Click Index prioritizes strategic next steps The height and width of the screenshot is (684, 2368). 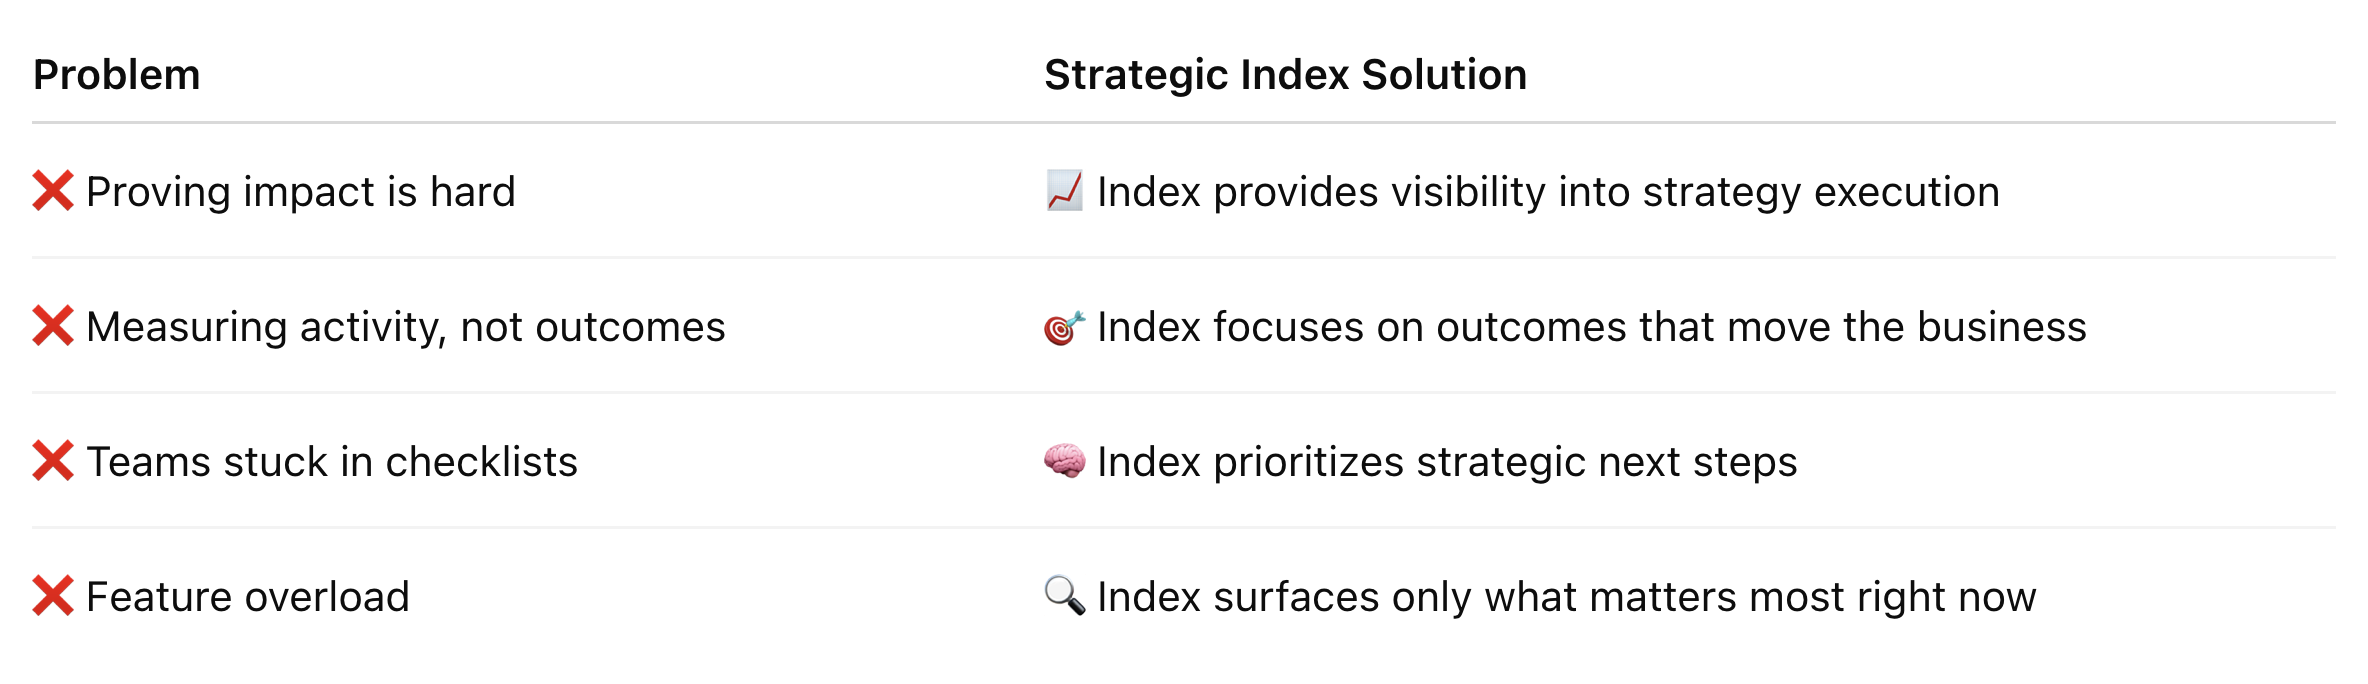coord(1447,462)
